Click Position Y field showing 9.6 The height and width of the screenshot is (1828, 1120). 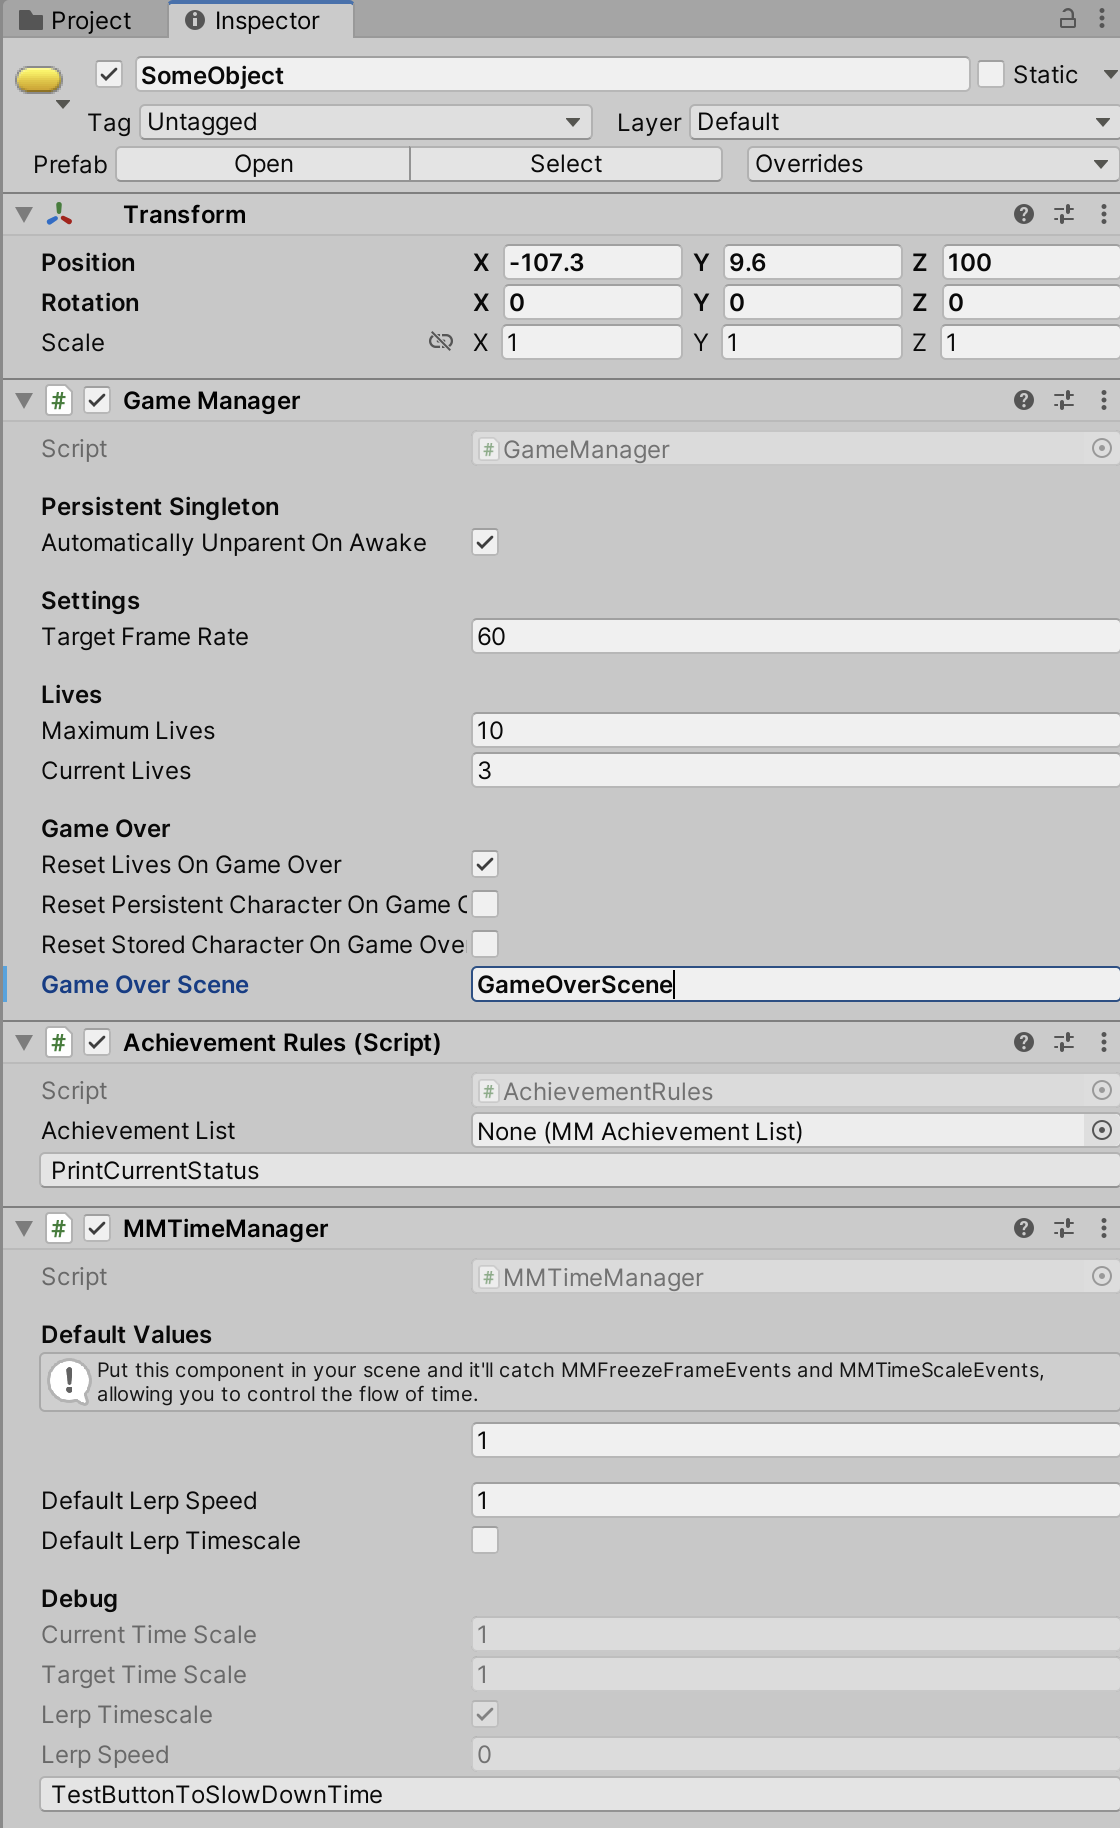click(812, 262)
